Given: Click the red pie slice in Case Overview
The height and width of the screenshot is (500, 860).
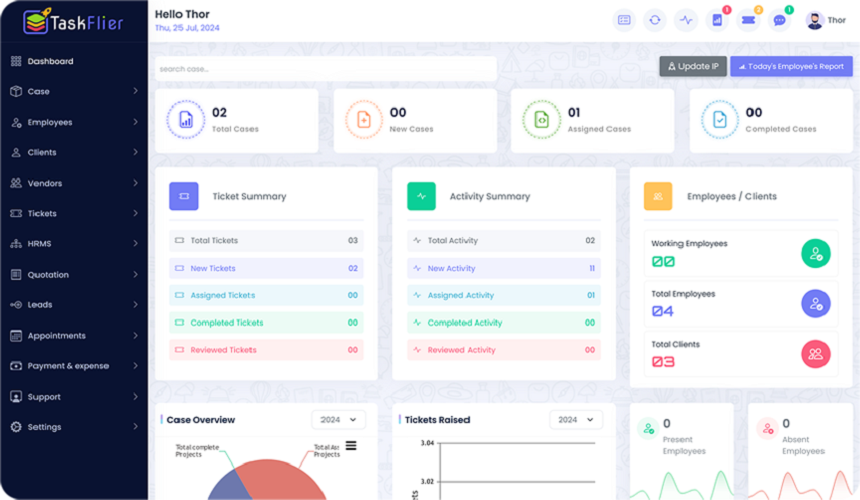Looking at the screenshot, I should pyautogui.click(x=280, y=478).
